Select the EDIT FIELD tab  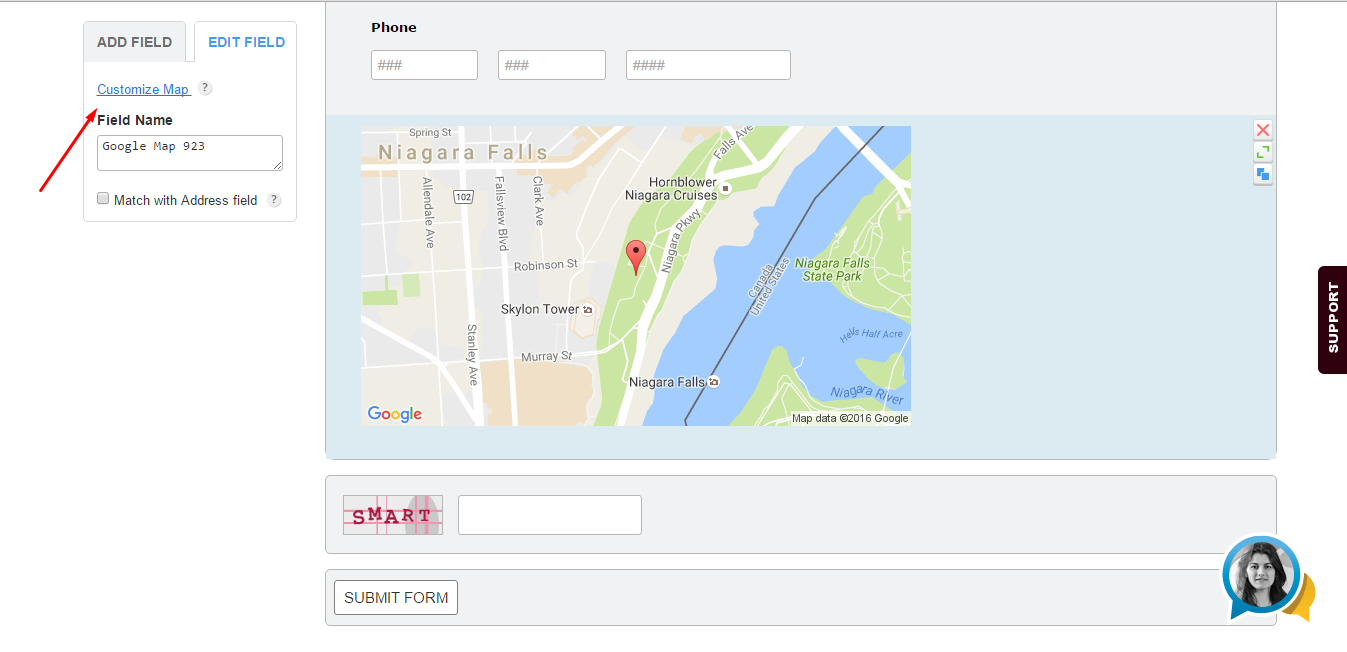[x=246, y=42]
